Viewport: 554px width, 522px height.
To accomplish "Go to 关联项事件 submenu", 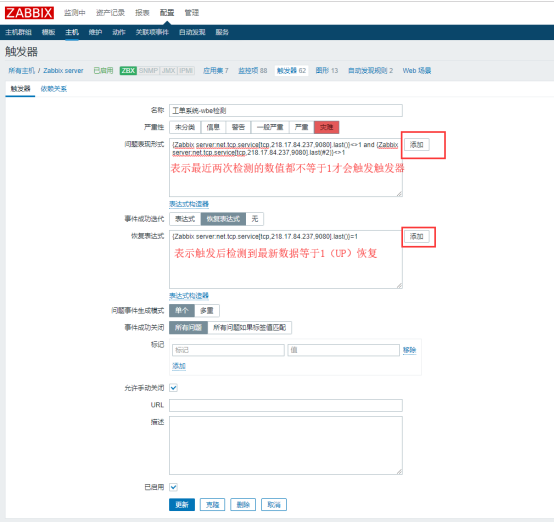I will [x=152, y=32].
